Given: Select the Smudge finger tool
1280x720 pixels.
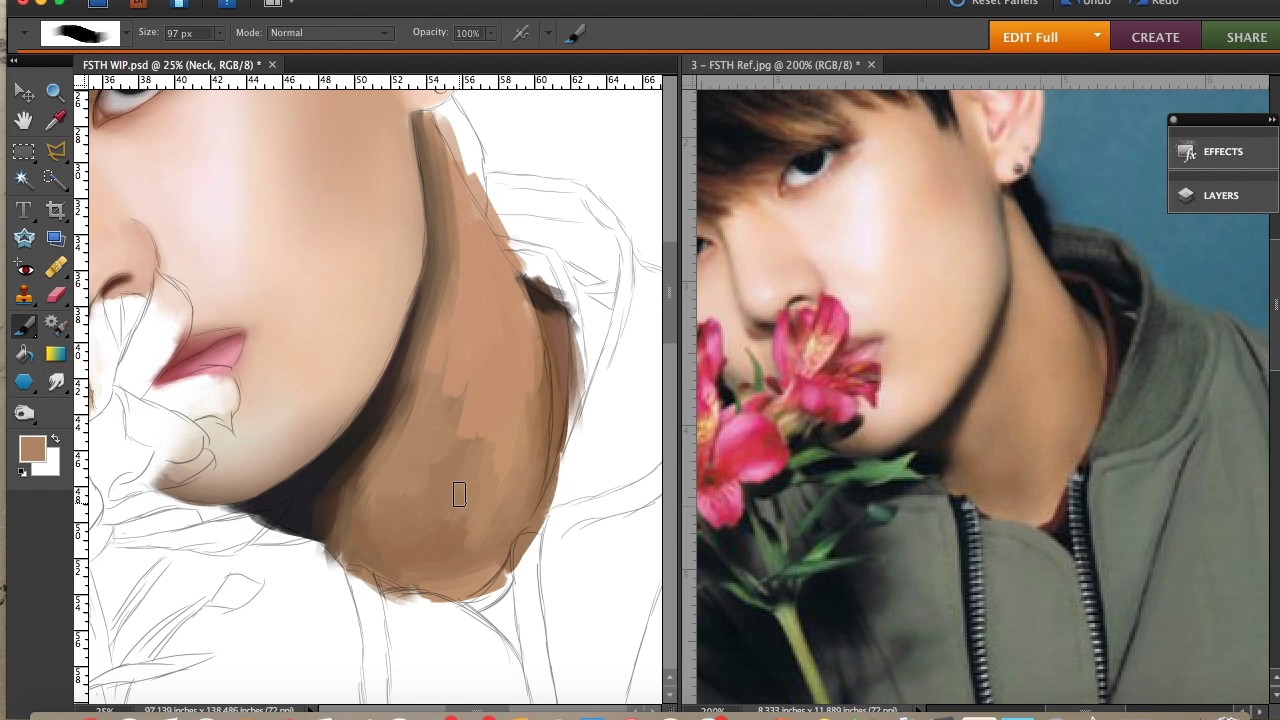Looking at the screenshot, I should point(55,382).
